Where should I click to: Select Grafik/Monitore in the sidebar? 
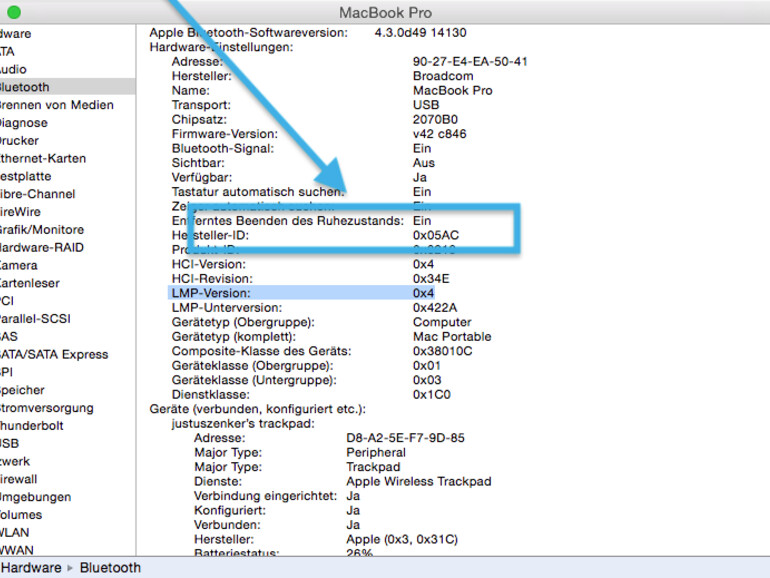[x=42, y=230]
